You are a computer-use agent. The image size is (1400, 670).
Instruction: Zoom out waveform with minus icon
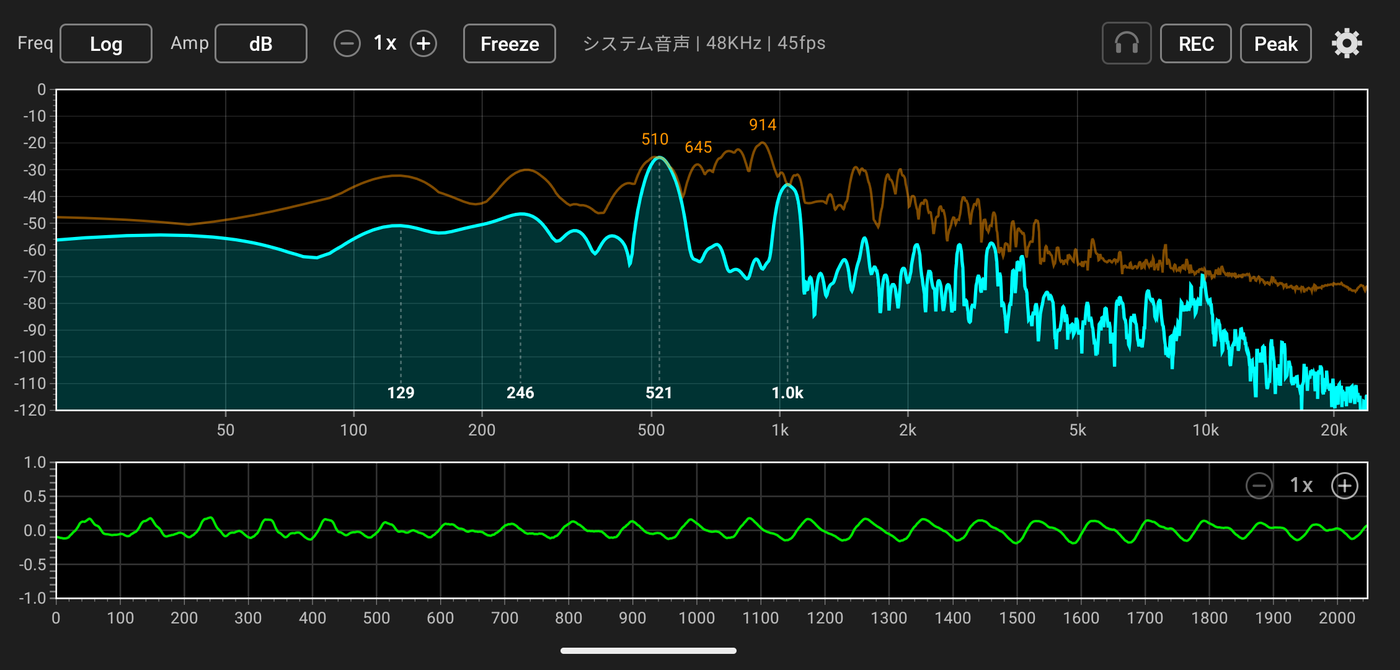(1259, 486)
